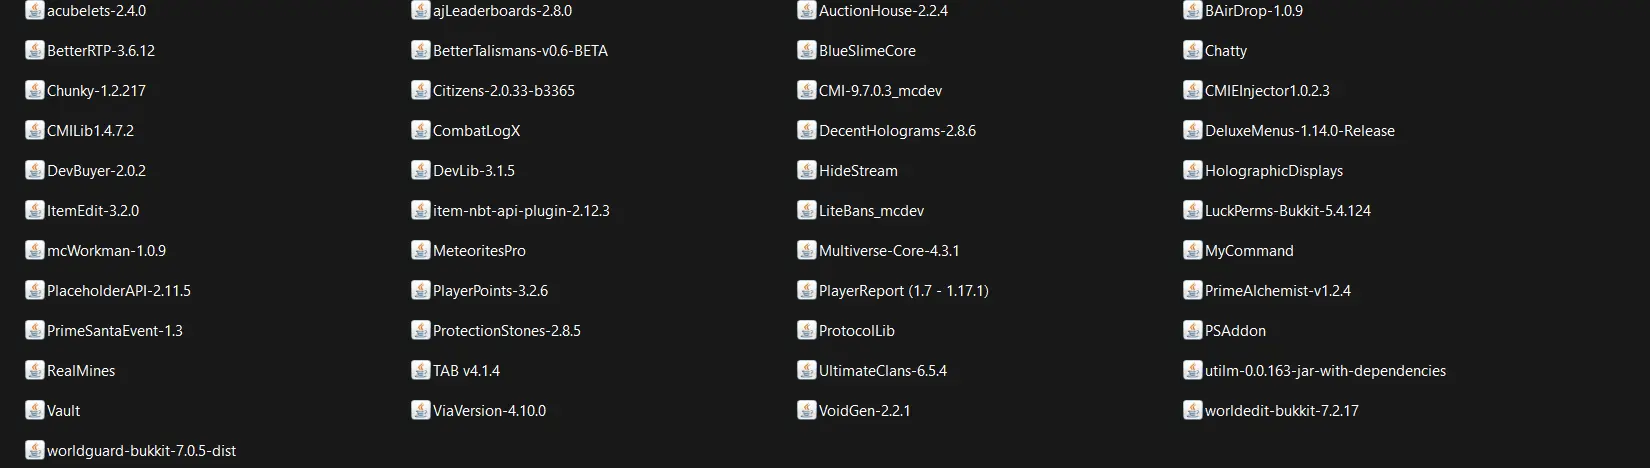Click the Vault jar file icon
The image size is (1650, 468).
[35, 410]
